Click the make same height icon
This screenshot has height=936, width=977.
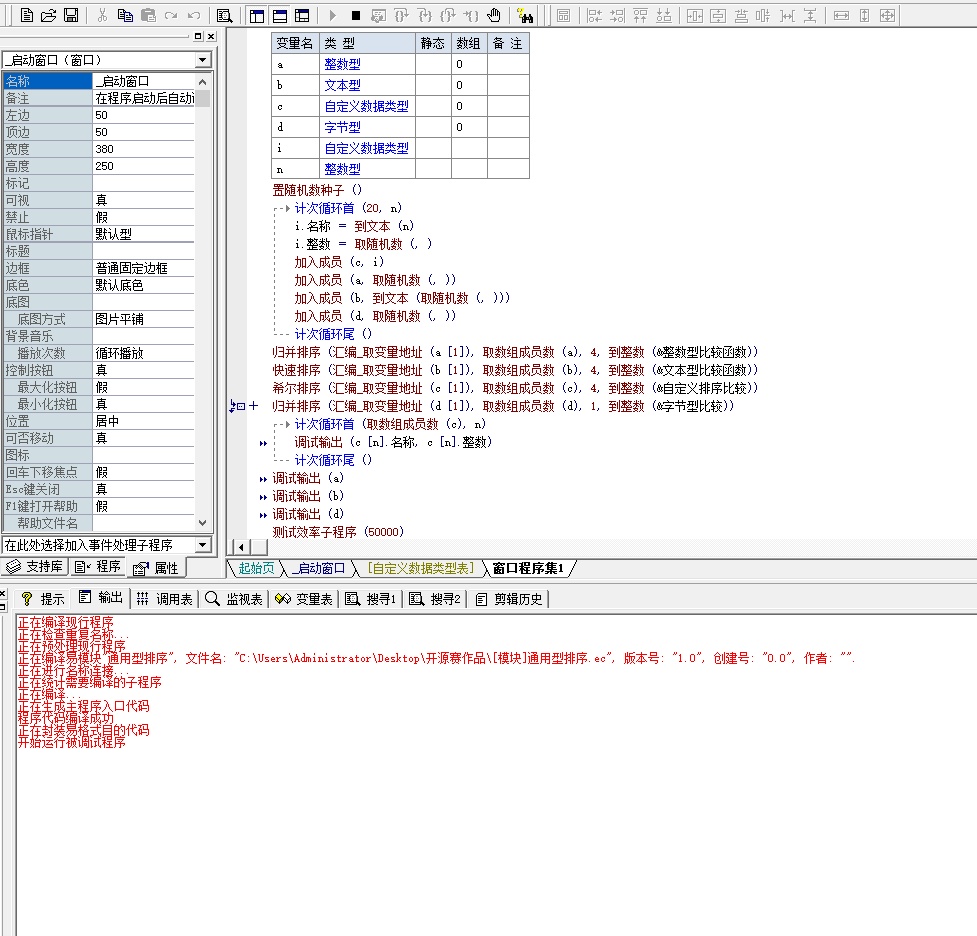point(864,15)
